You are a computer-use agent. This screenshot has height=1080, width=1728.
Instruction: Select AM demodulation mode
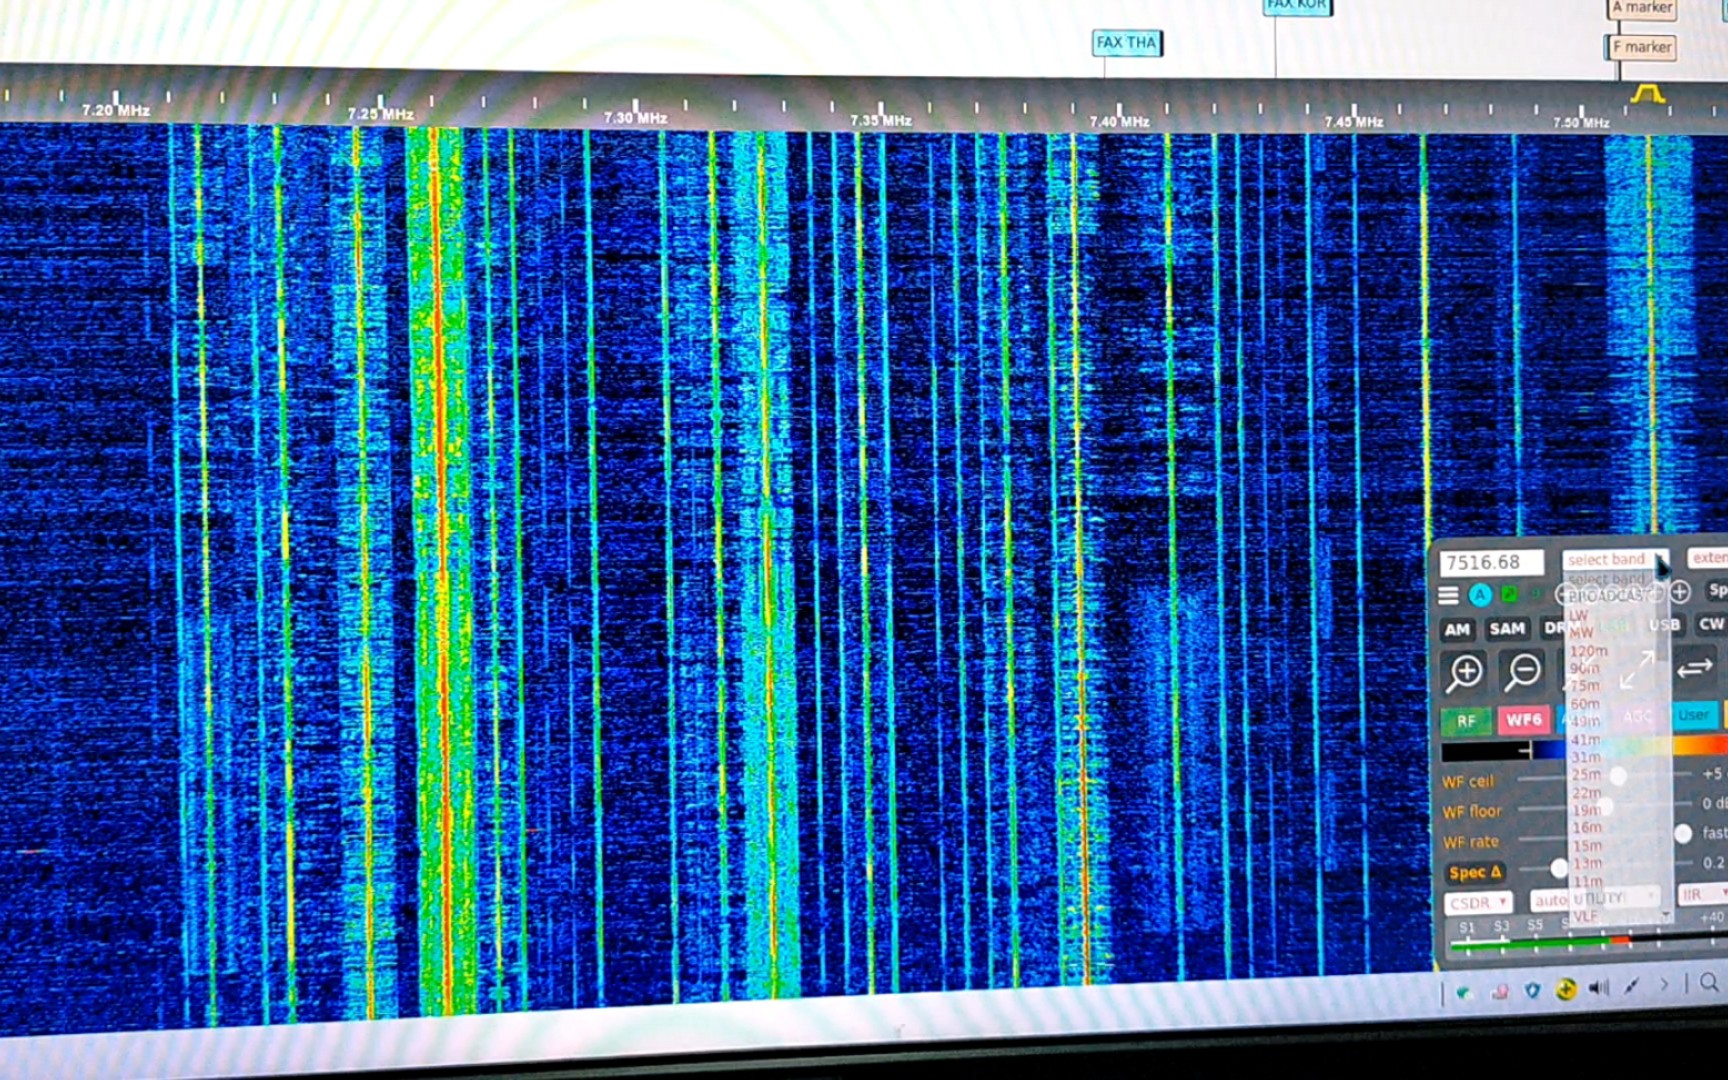(1458, 629)
